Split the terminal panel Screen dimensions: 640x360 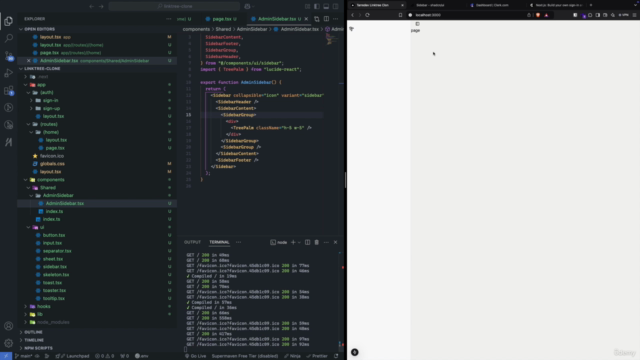(307, 242)
